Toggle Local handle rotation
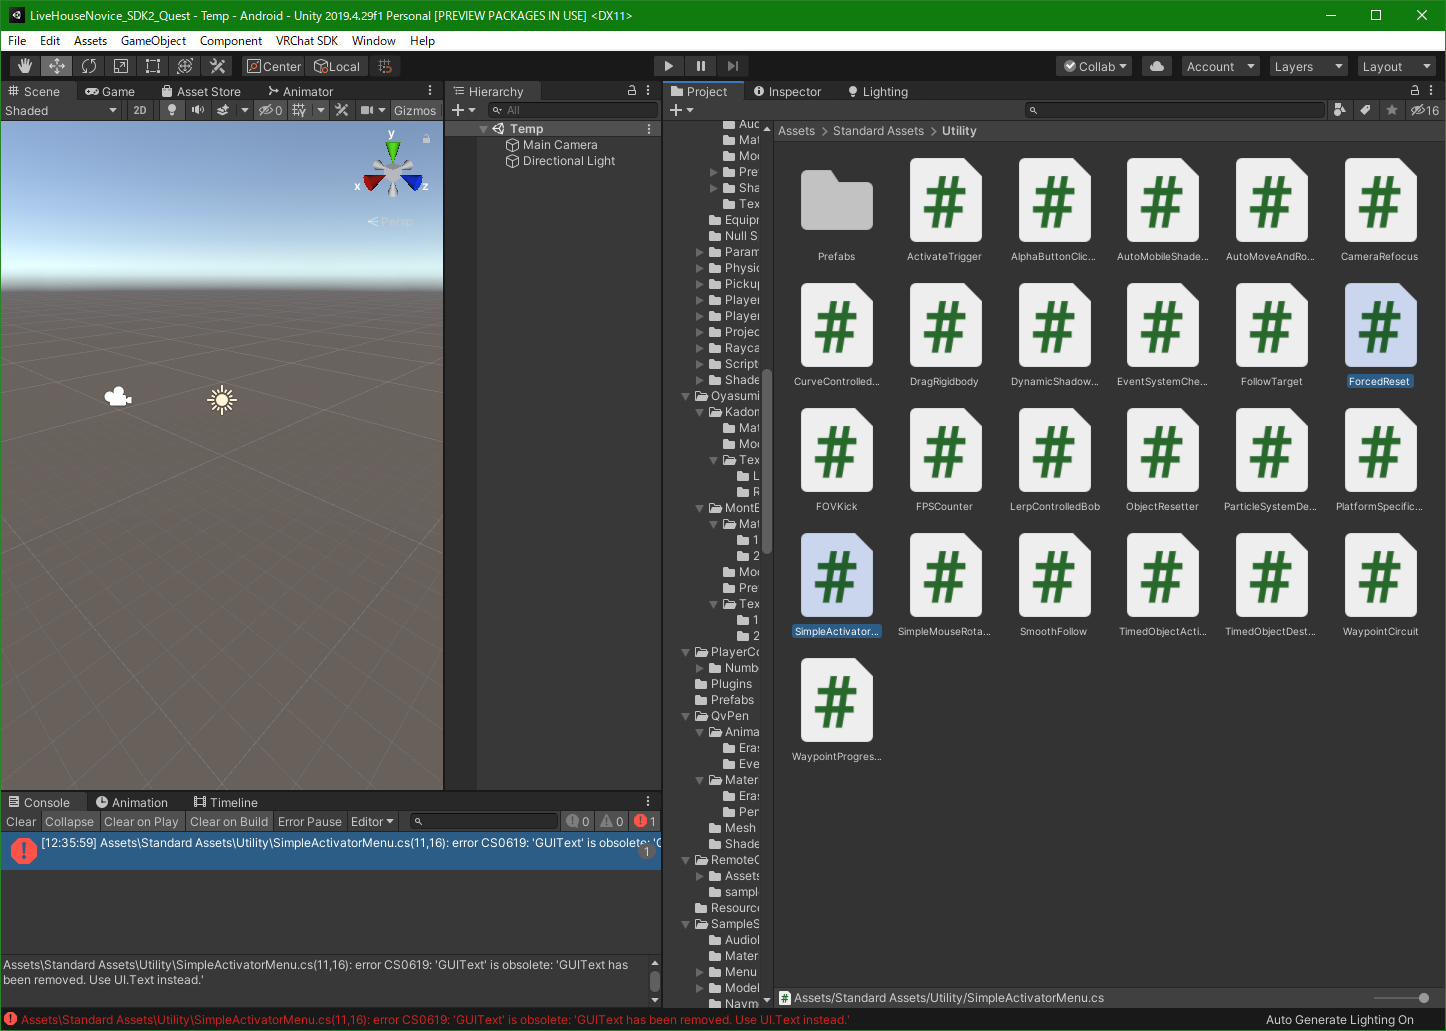 (337, 66)
